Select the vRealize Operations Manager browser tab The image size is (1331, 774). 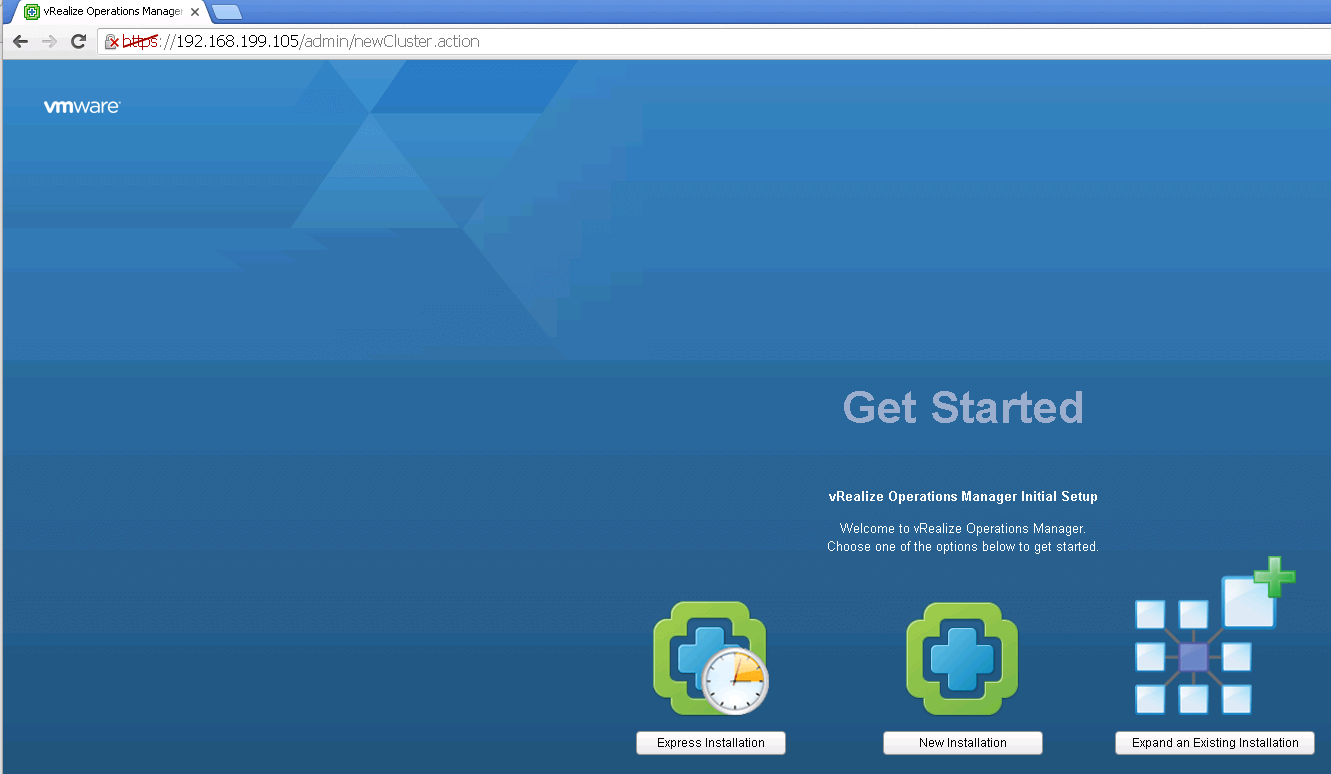click(110, 12)
